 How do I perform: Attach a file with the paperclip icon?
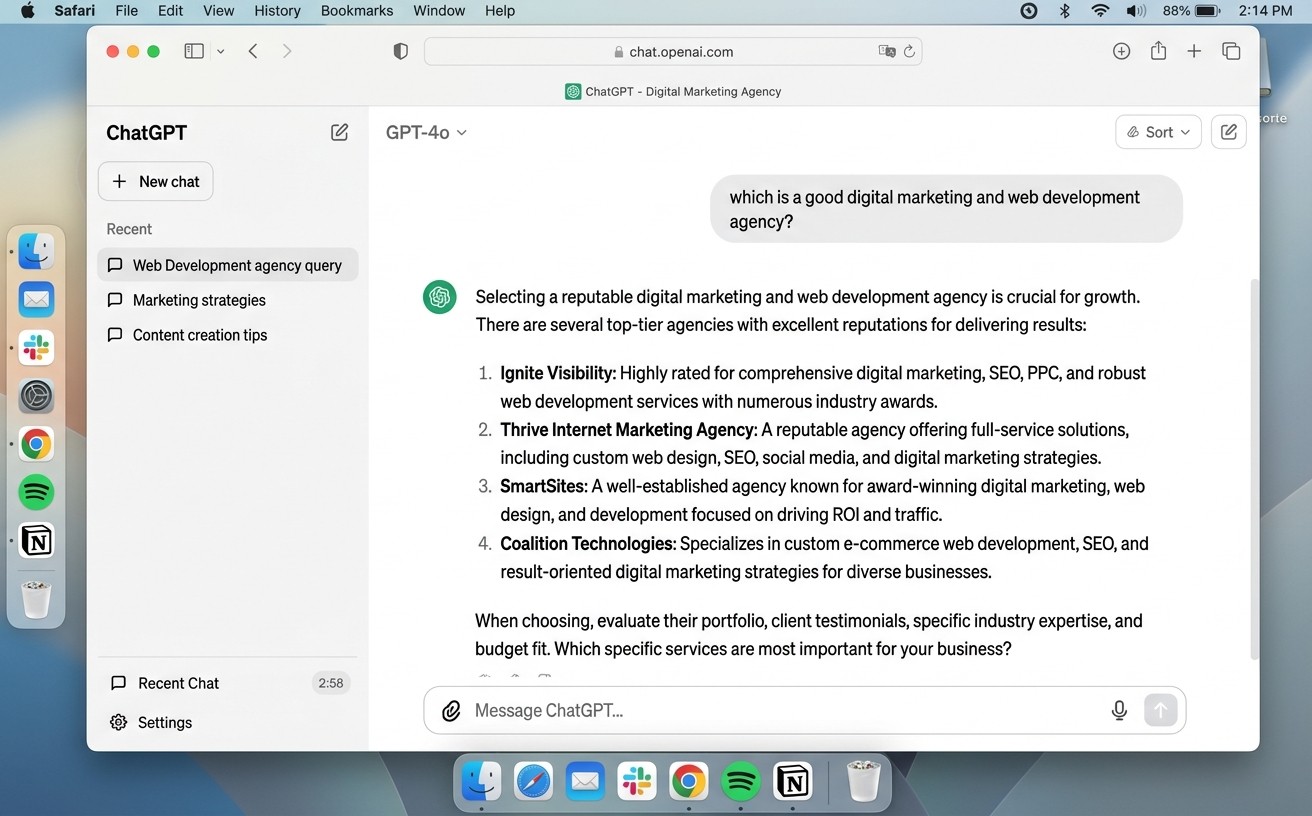point(451,711)
